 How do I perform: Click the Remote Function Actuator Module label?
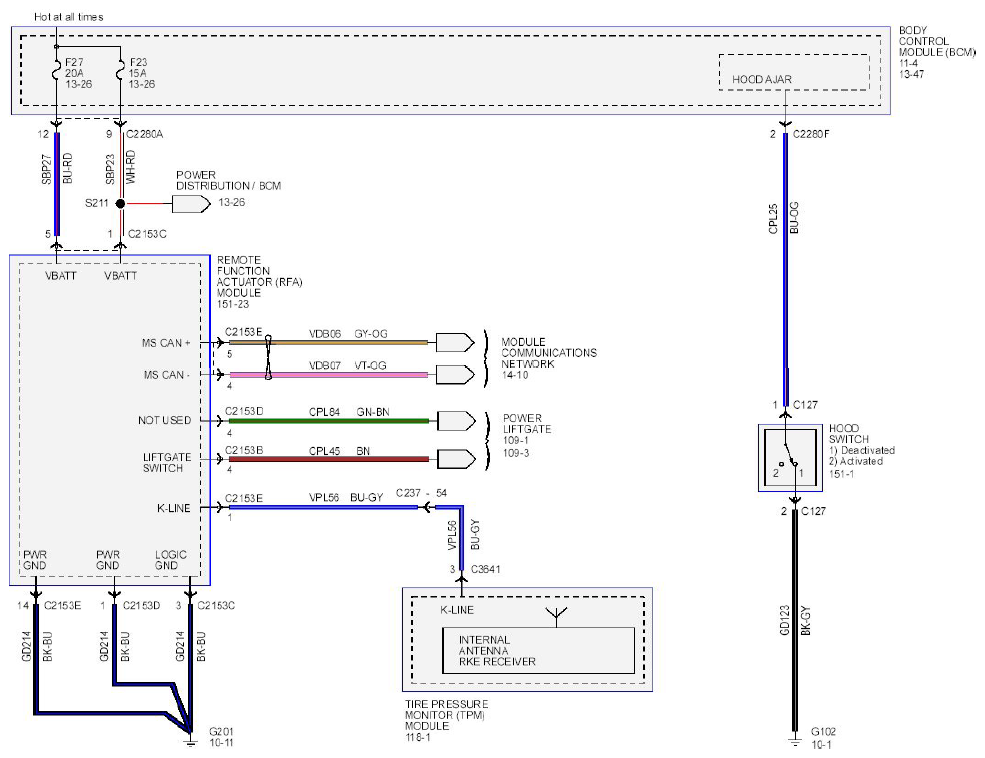pos(259,282)
